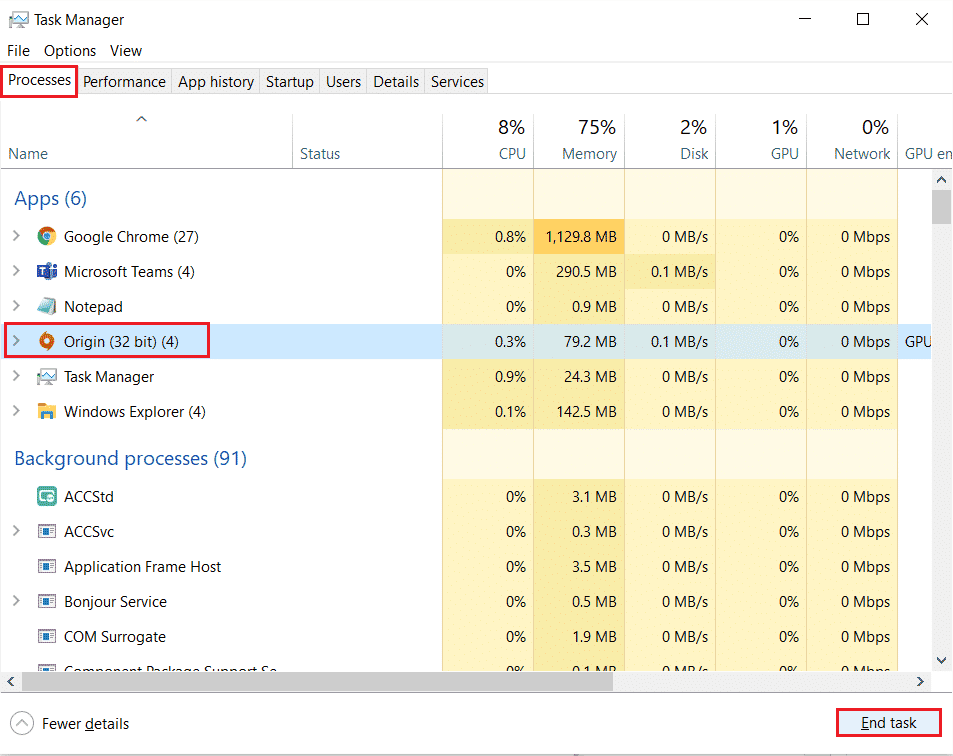The image size is (953, 756).
Task: Click the Fewer details circle arrow icon
Action: point(22,723)
